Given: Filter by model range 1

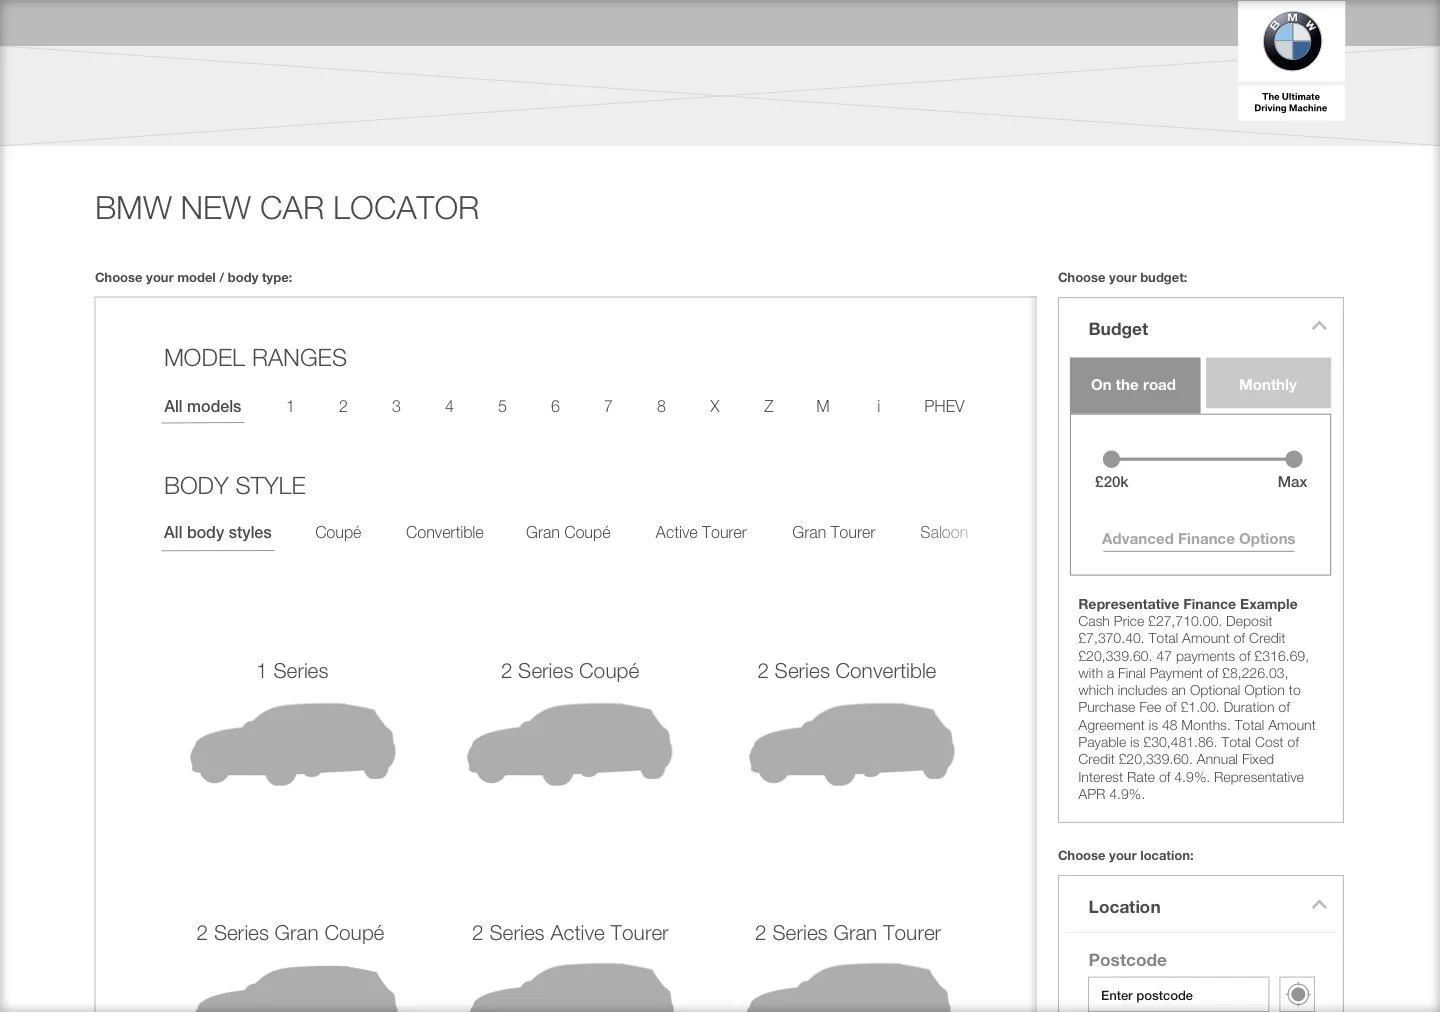Looking at the screenshot, I should click(290, 406).
